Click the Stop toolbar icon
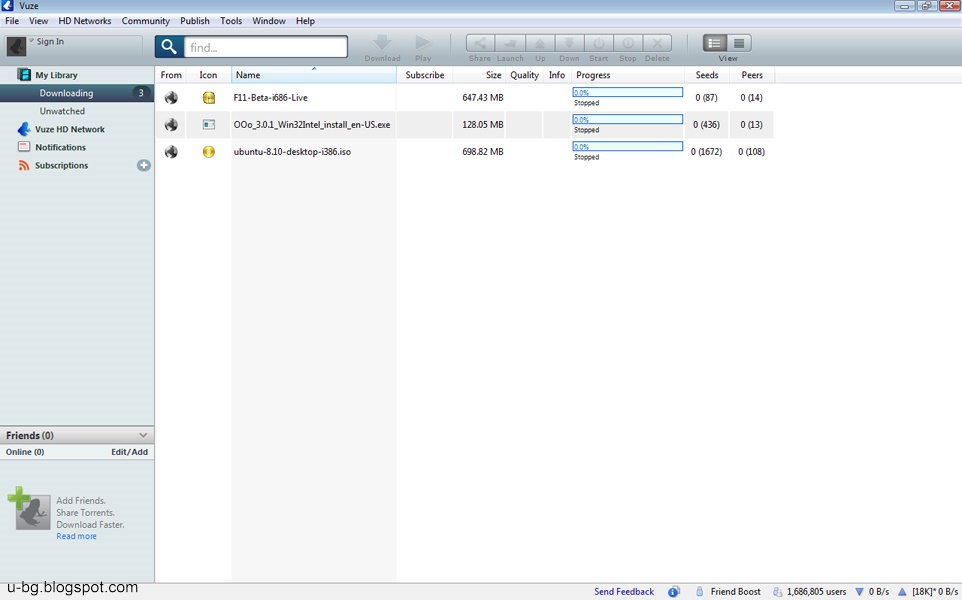Viewport: 962px width, 600px height. point(628,43)
